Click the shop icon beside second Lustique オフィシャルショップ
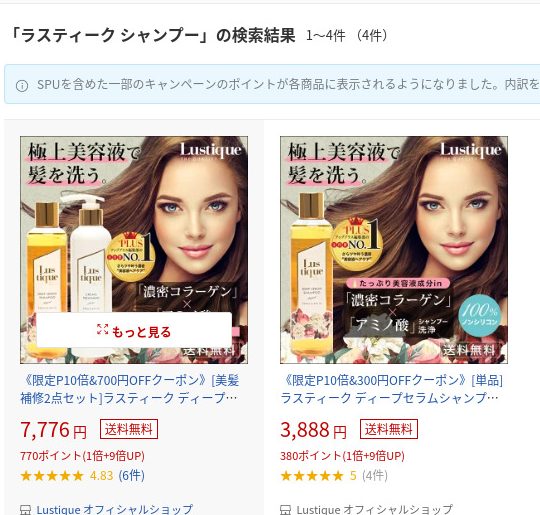This screenshot has height=515, width=540. pyautogui.click(x=285, y=509)
